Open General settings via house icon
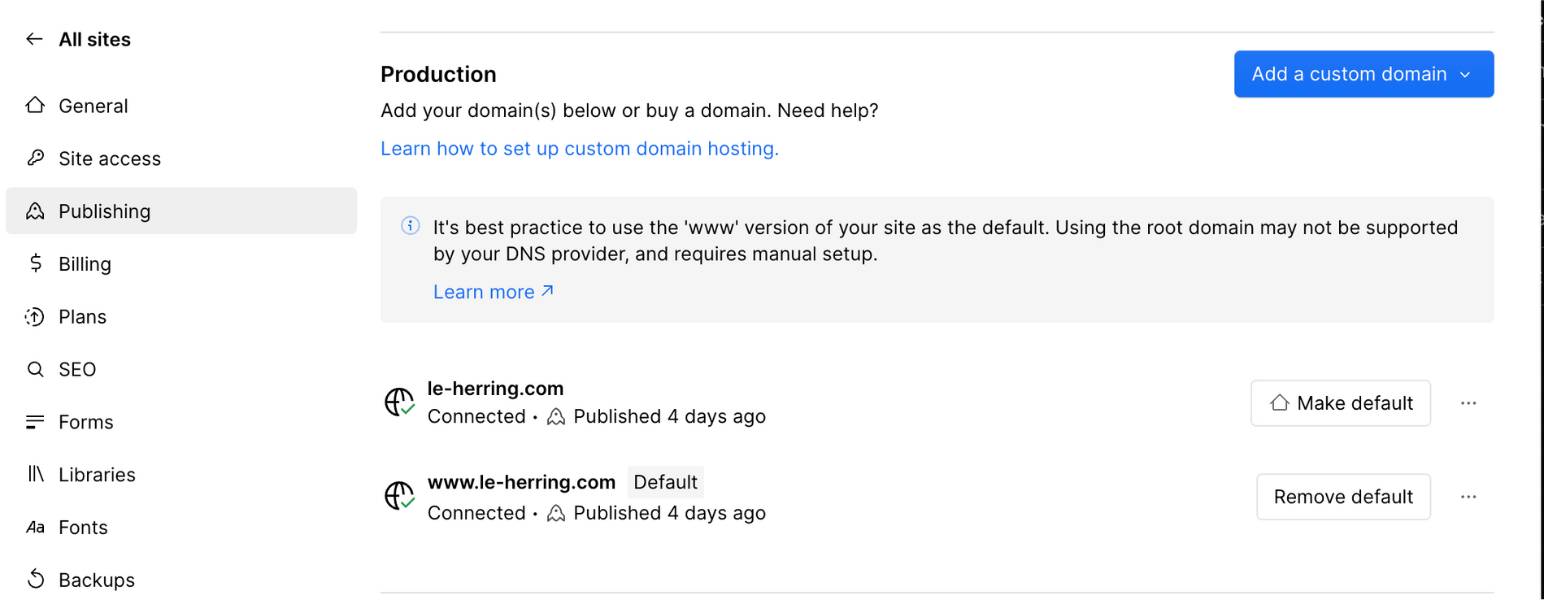1544x600 pixels. tap(35, 105)
